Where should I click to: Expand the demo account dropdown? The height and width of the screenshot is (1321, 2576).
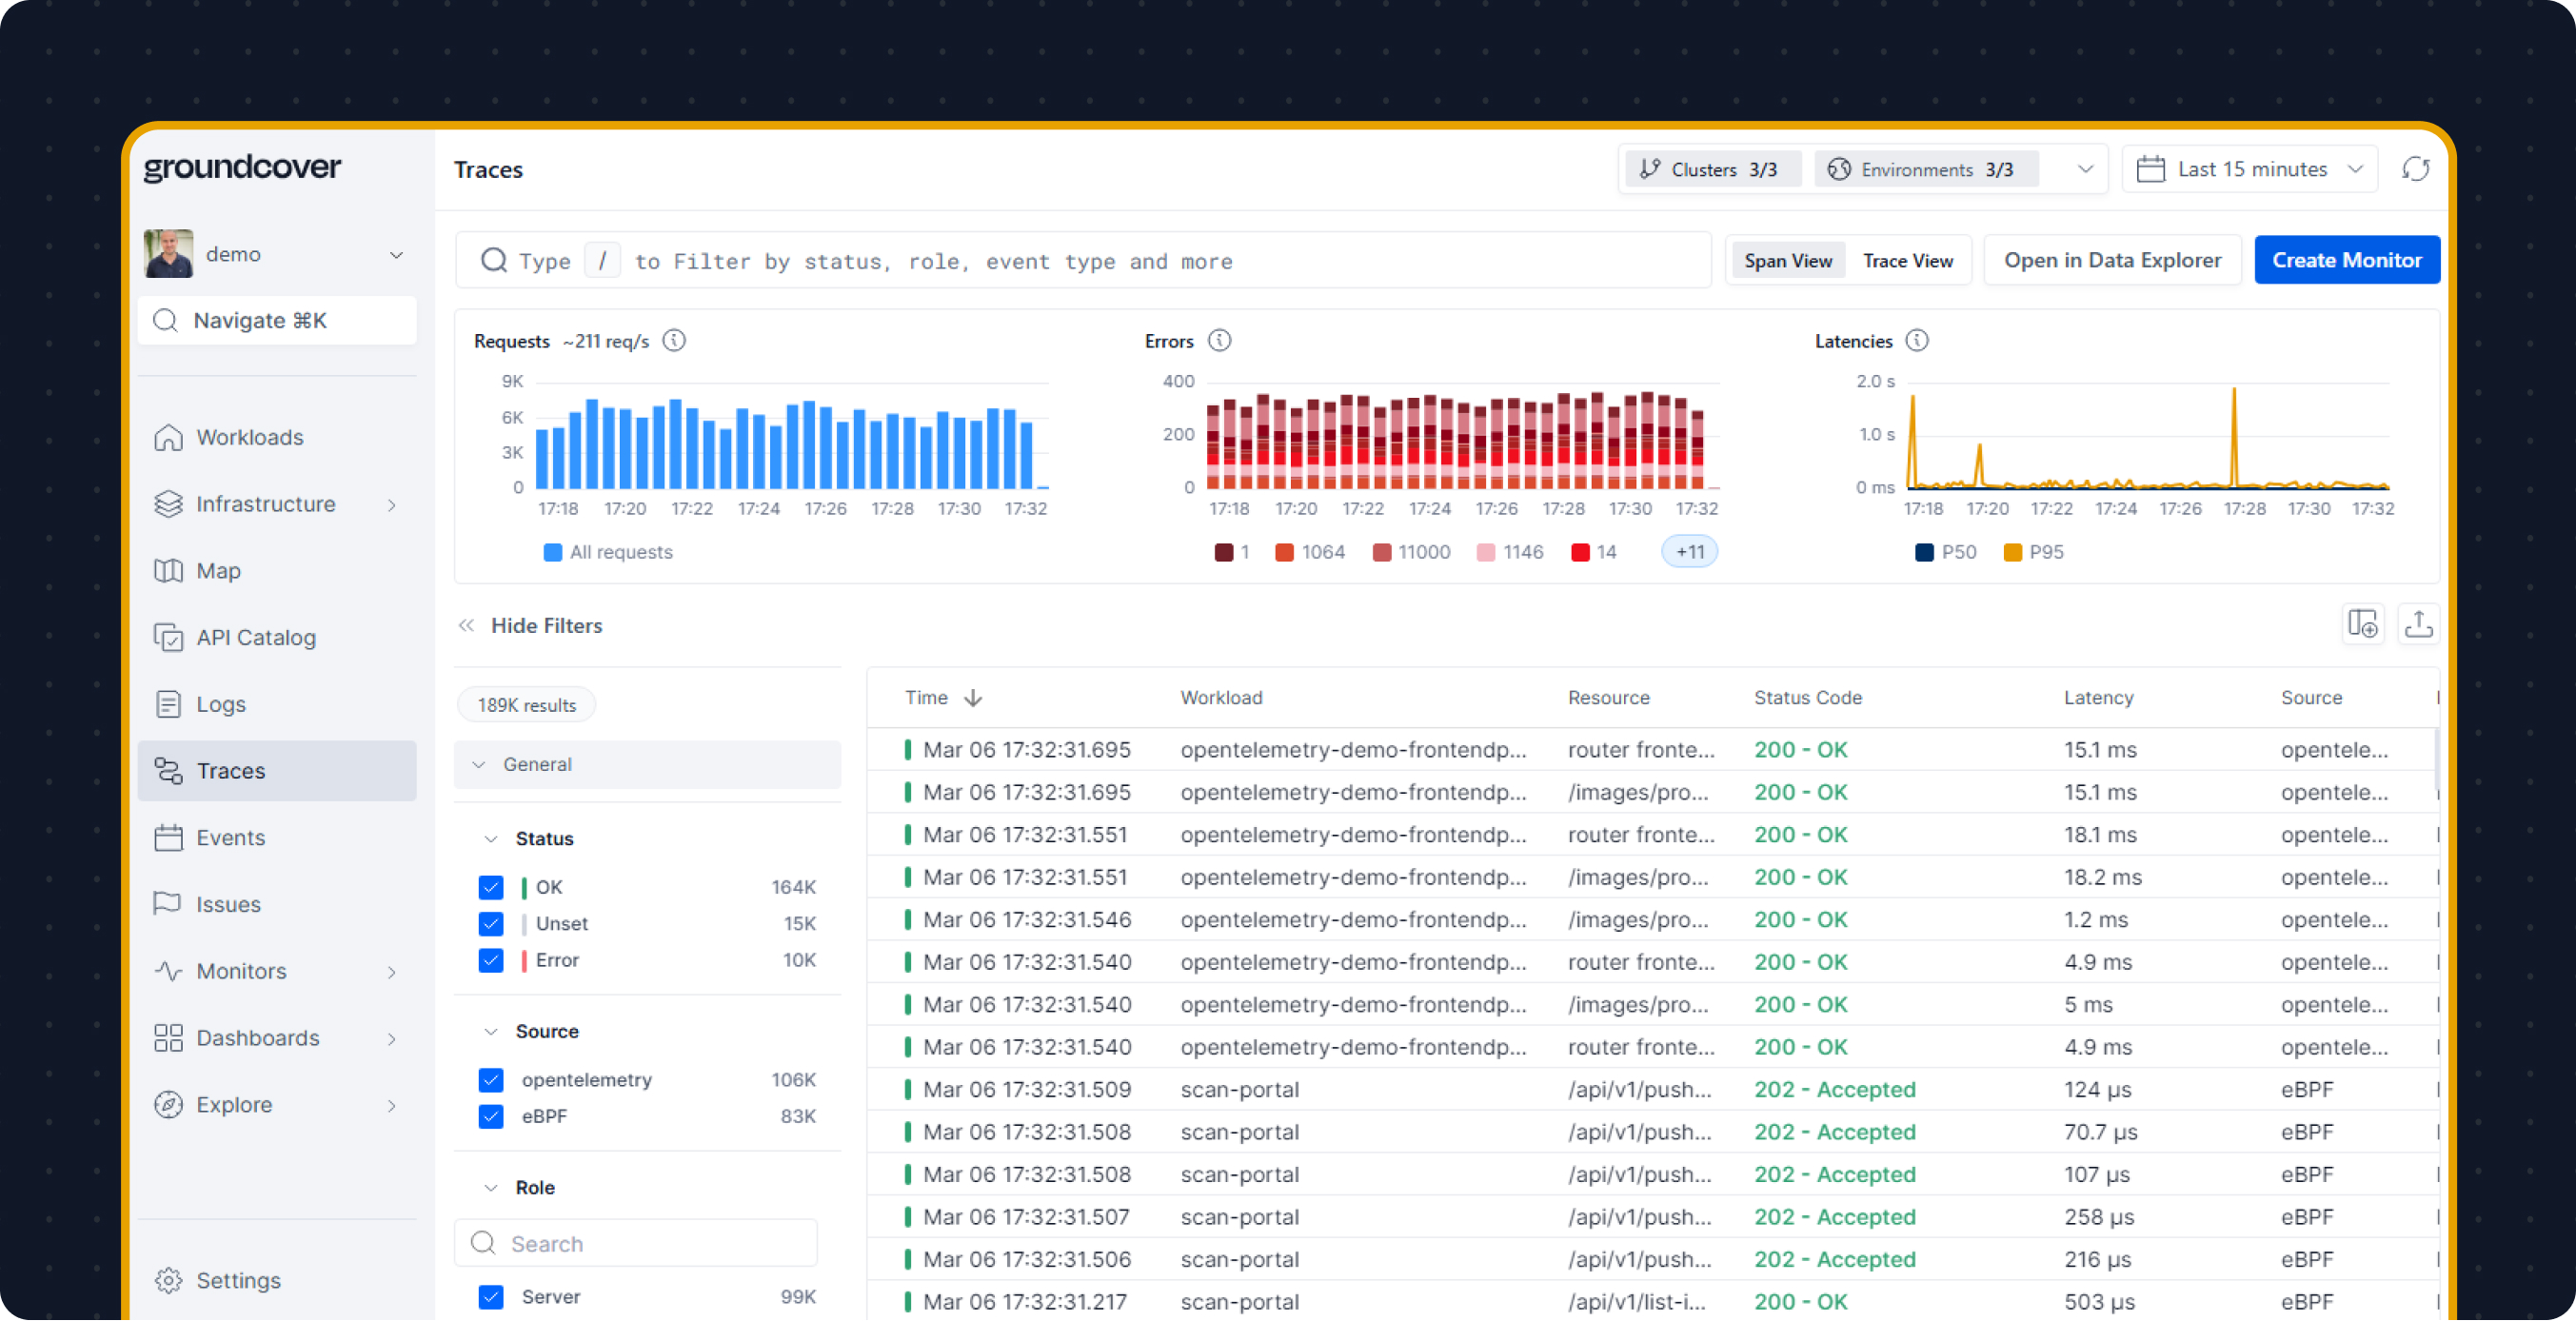[396, 255]
